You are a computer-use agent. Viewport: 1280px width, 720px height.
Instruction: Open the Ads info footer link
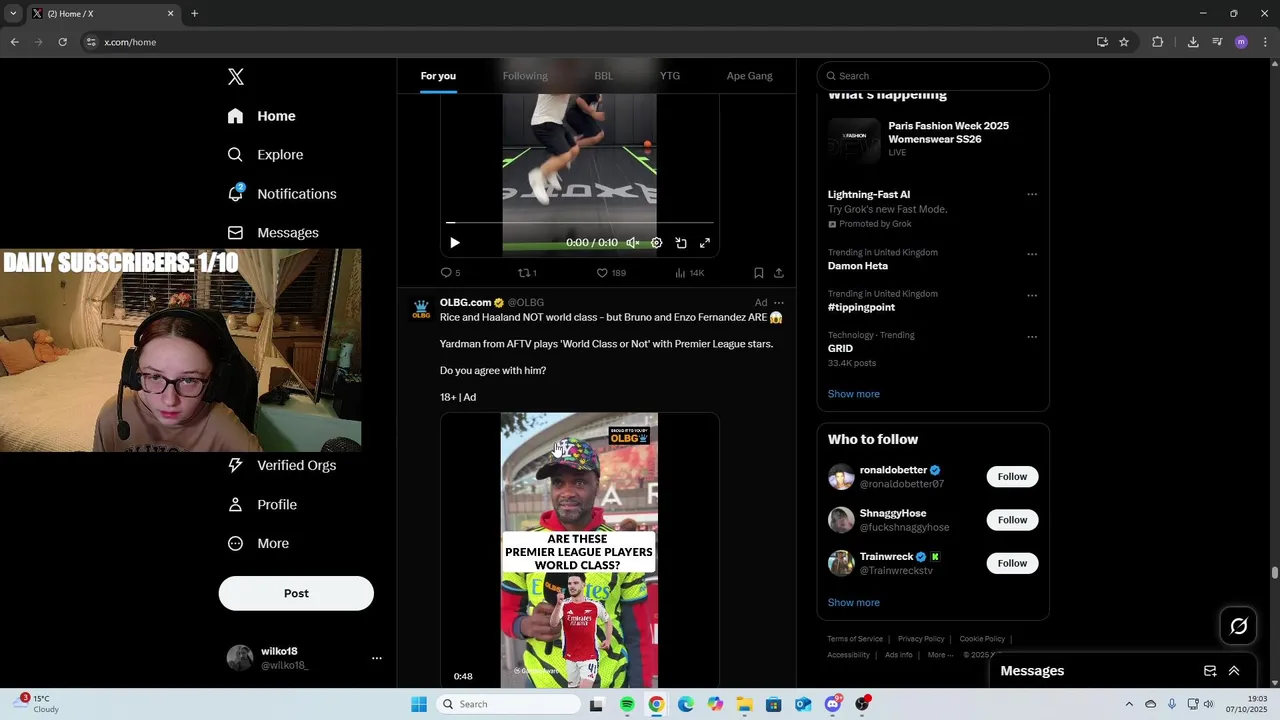(899, 655)
